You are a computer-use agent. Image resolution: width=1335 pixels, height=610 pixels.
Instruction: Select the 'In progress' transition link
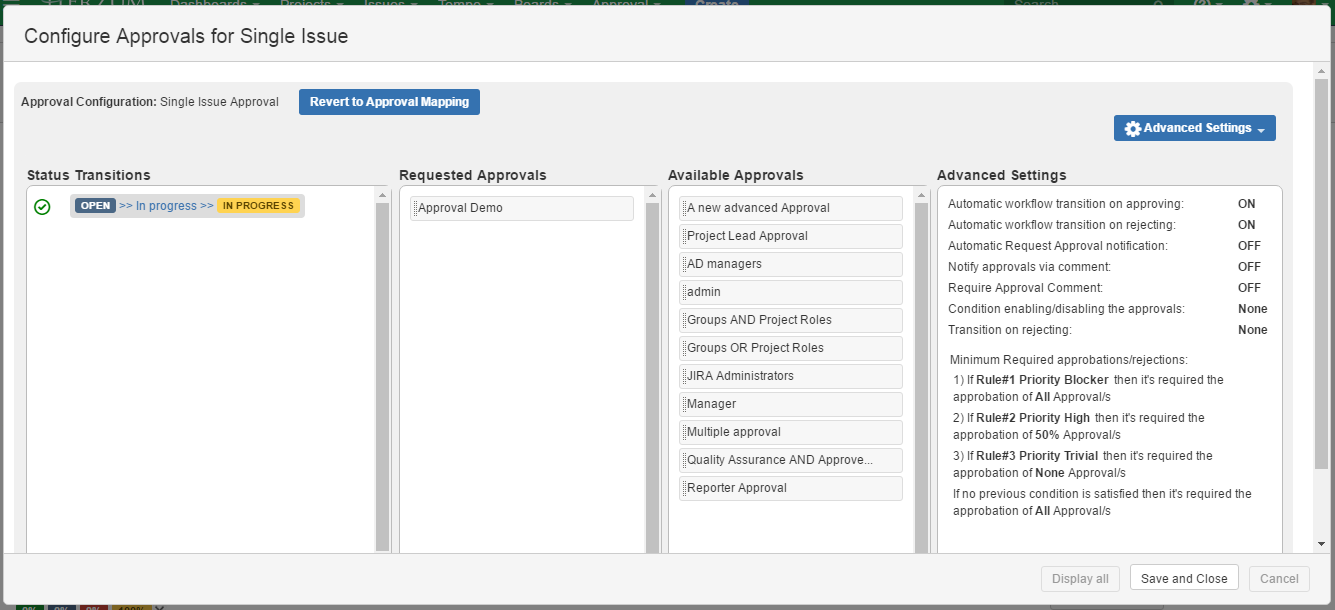166,206
